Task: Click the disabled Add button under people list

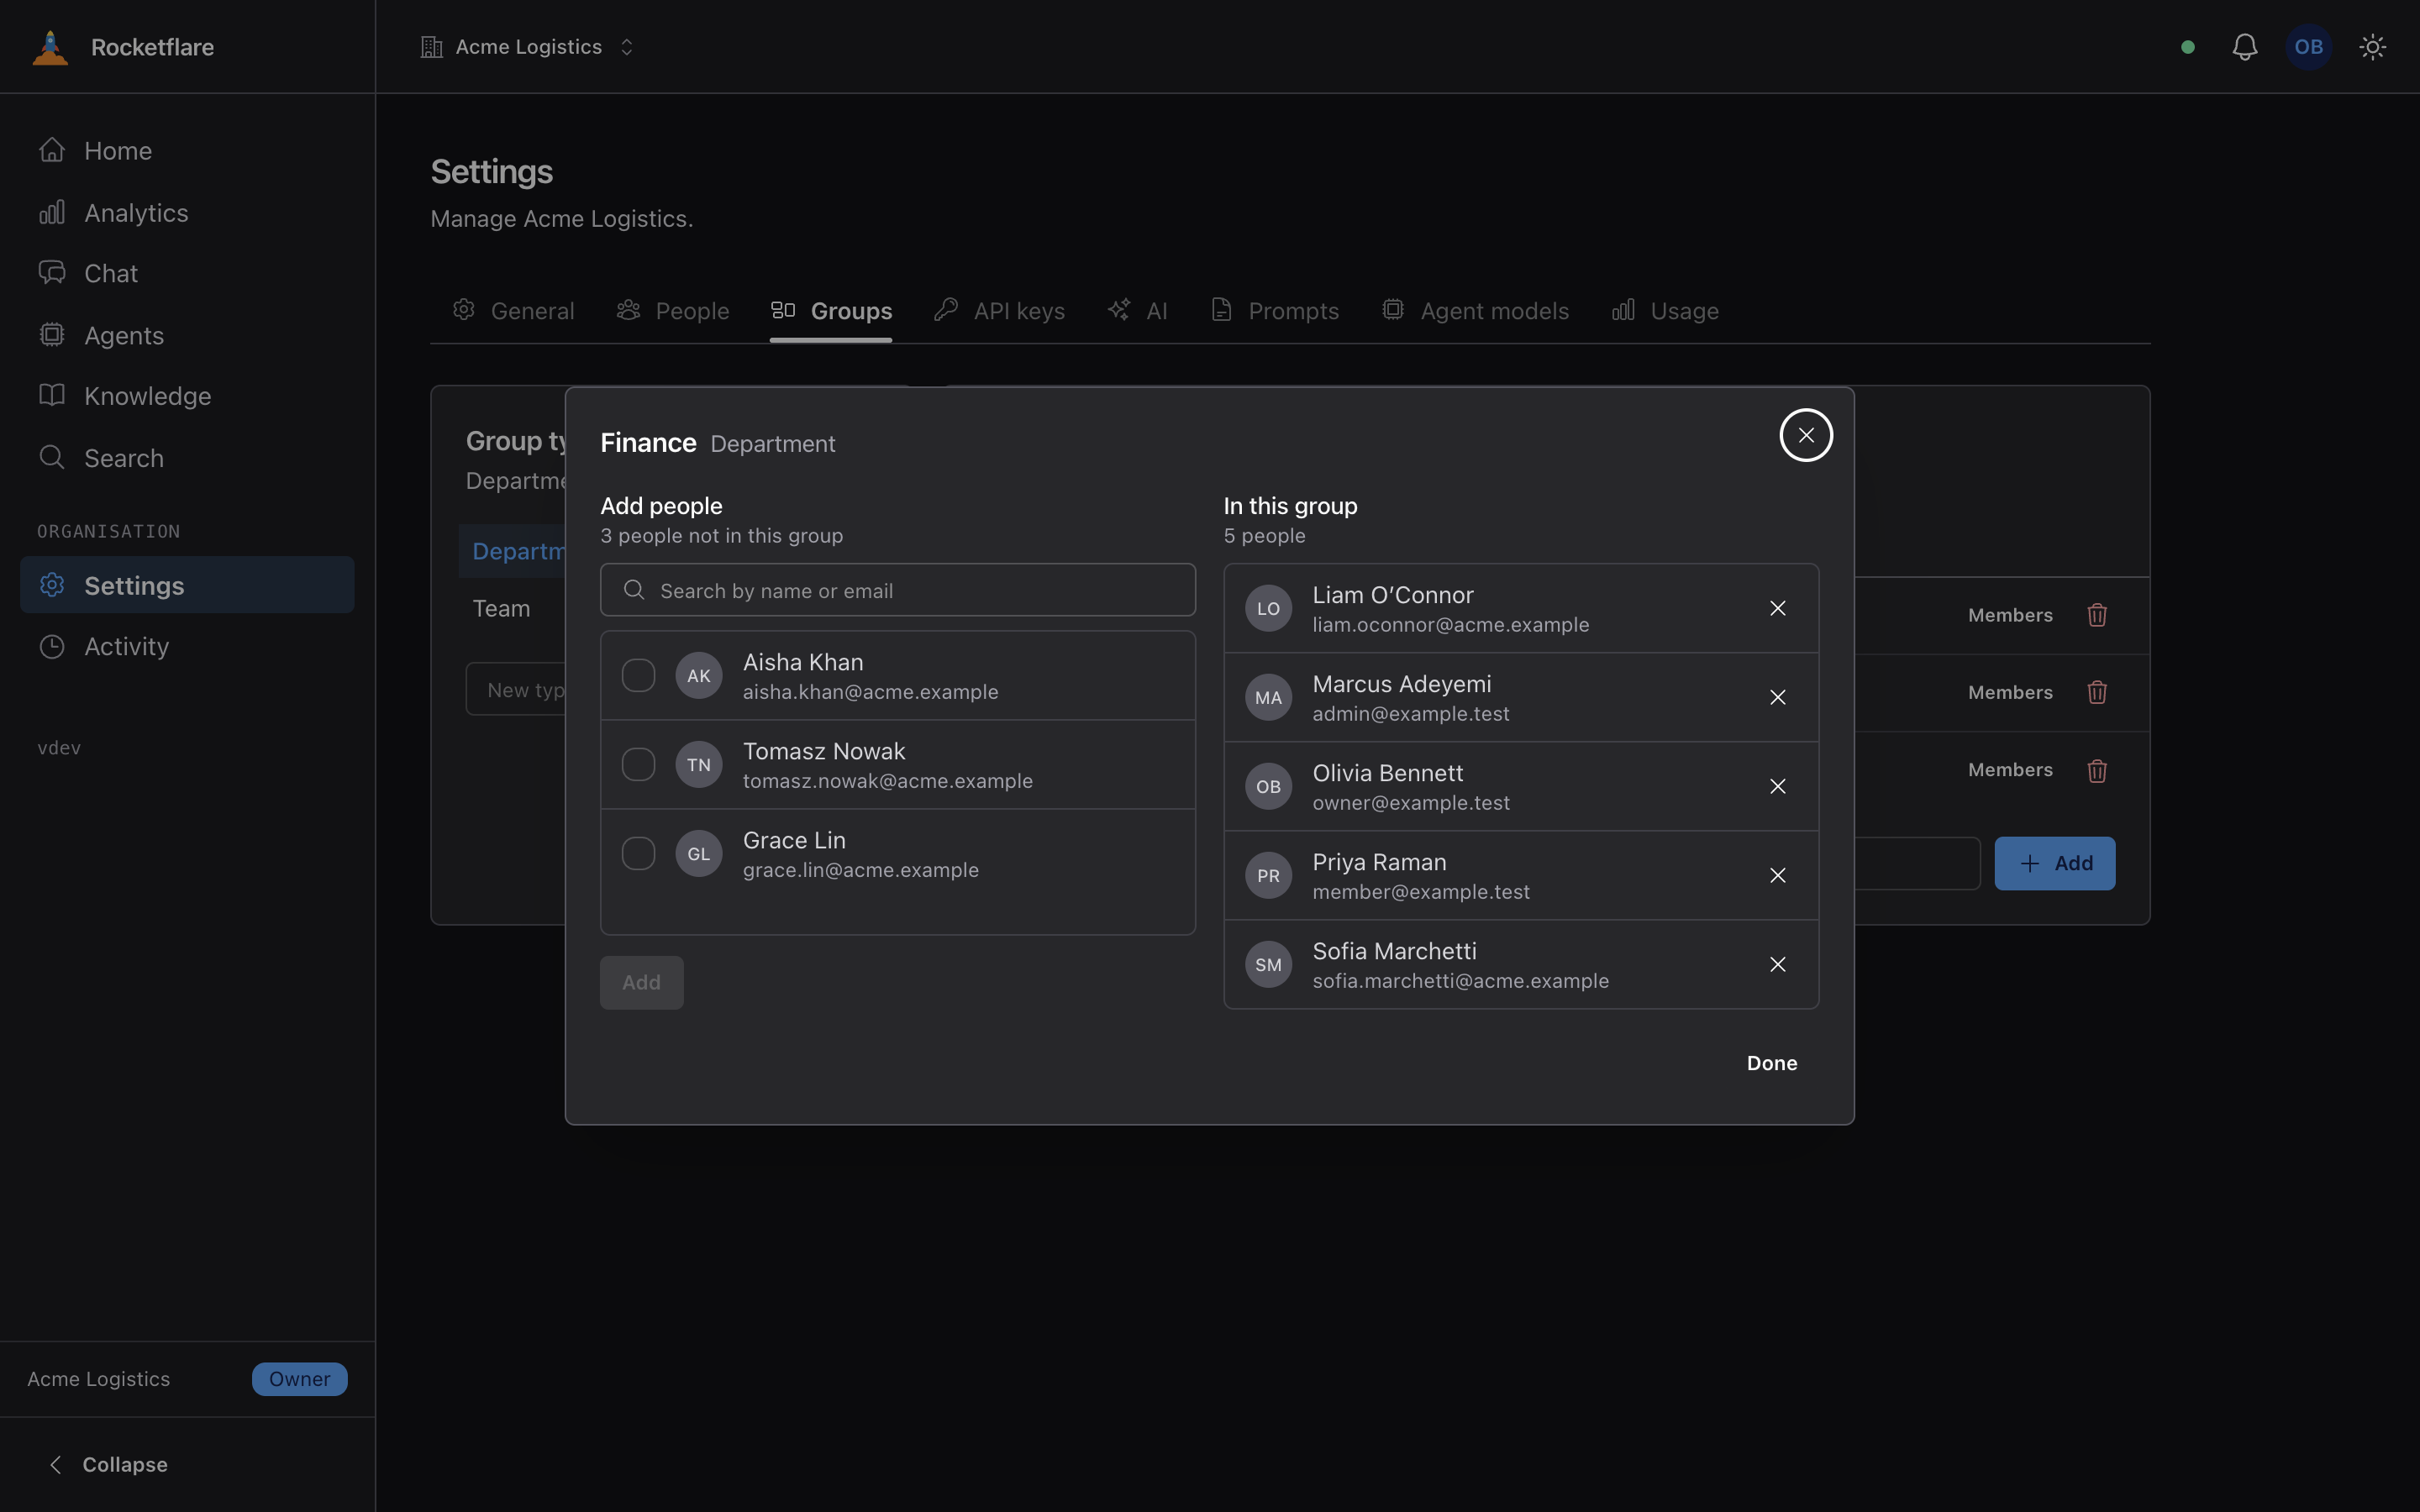Action: click(x=642, y=982)
